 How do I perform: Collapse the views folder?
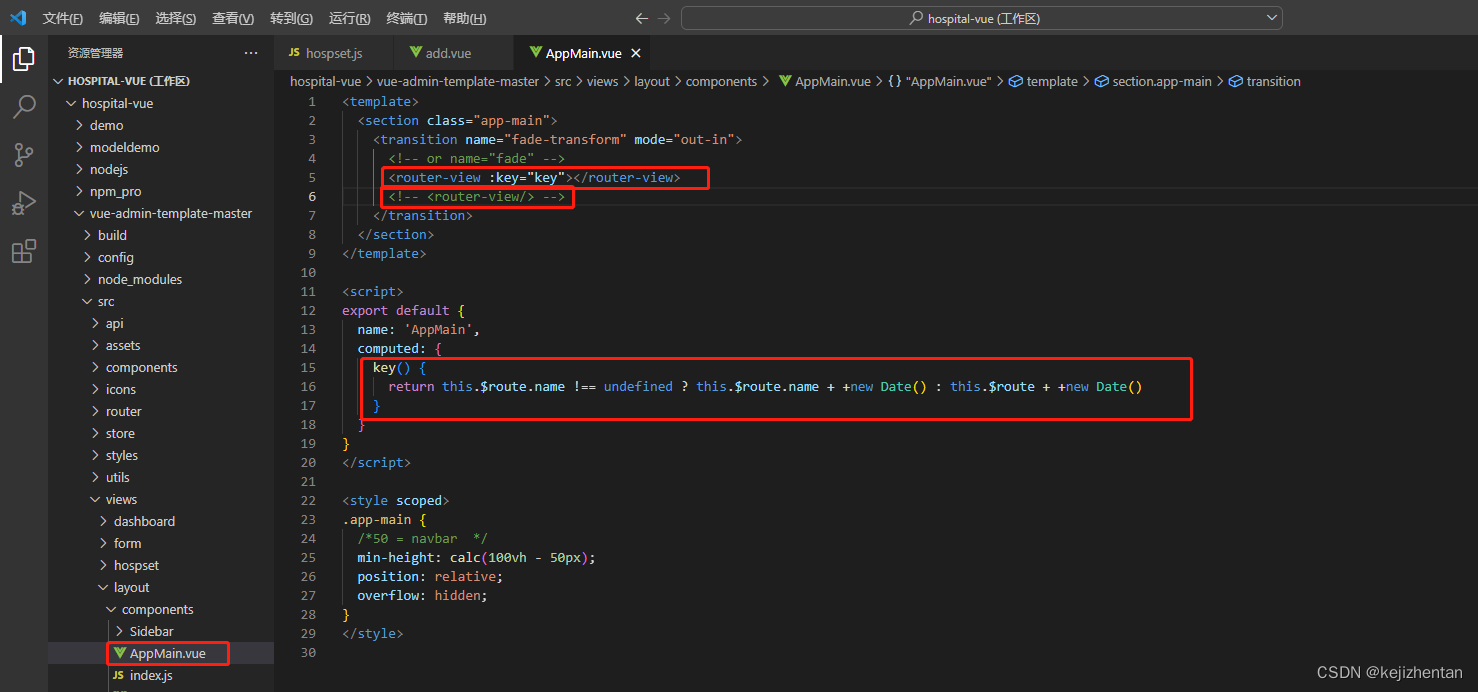(161, 499)
